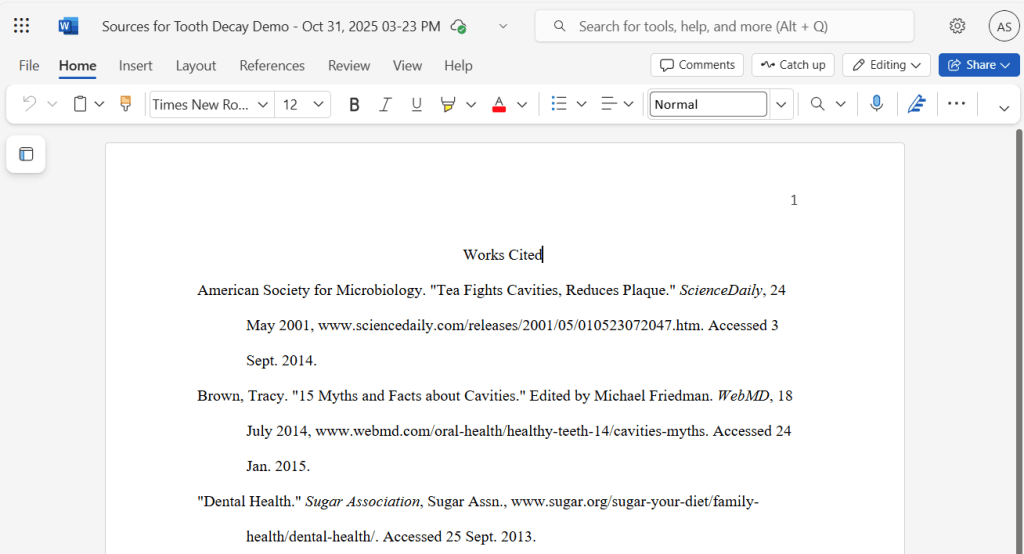
Task: Toggle italic formatting
Action: 385,105
